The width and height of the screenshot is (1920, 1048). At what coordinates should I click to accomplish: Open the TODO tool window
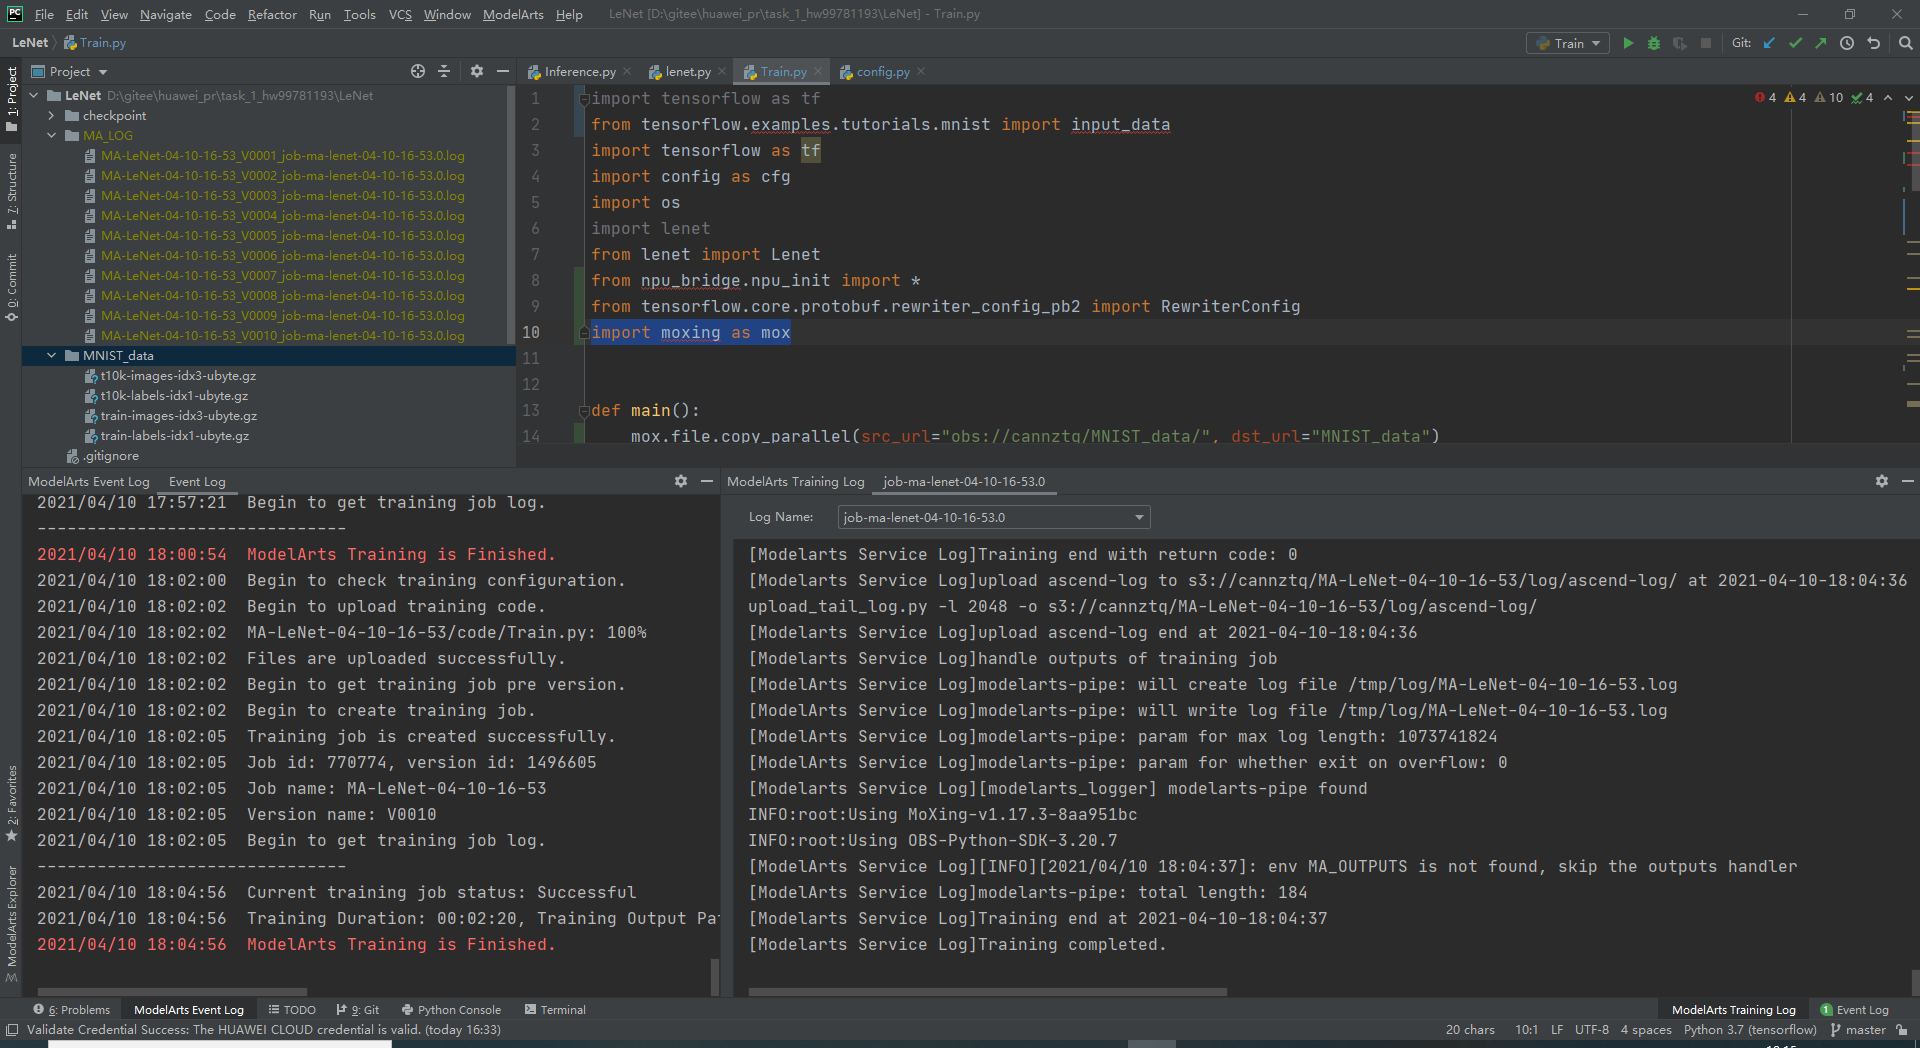pos(292,1009)
